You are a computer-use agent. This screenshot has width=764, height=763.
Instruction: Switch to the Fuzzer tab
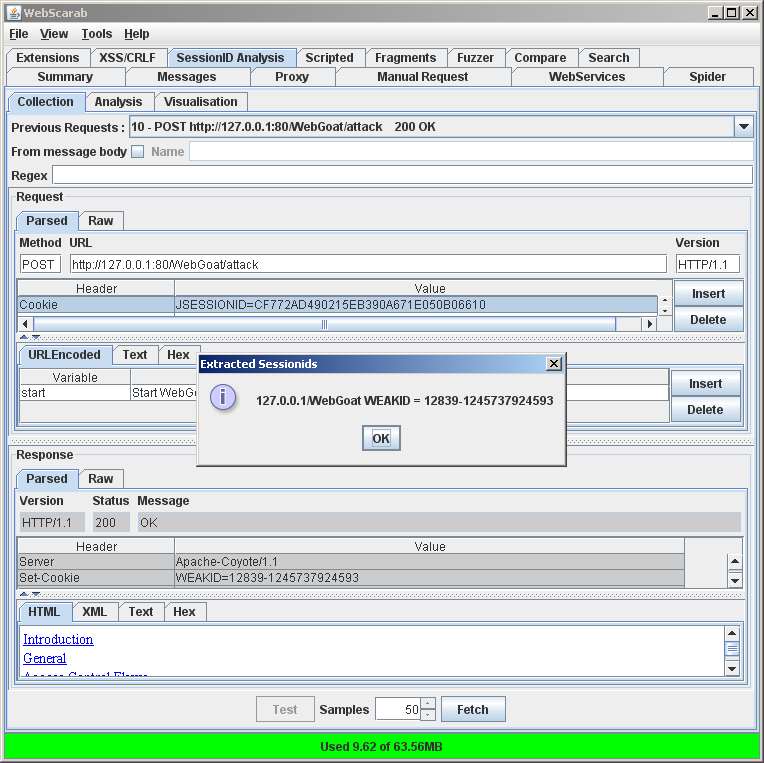click(475, 58)
